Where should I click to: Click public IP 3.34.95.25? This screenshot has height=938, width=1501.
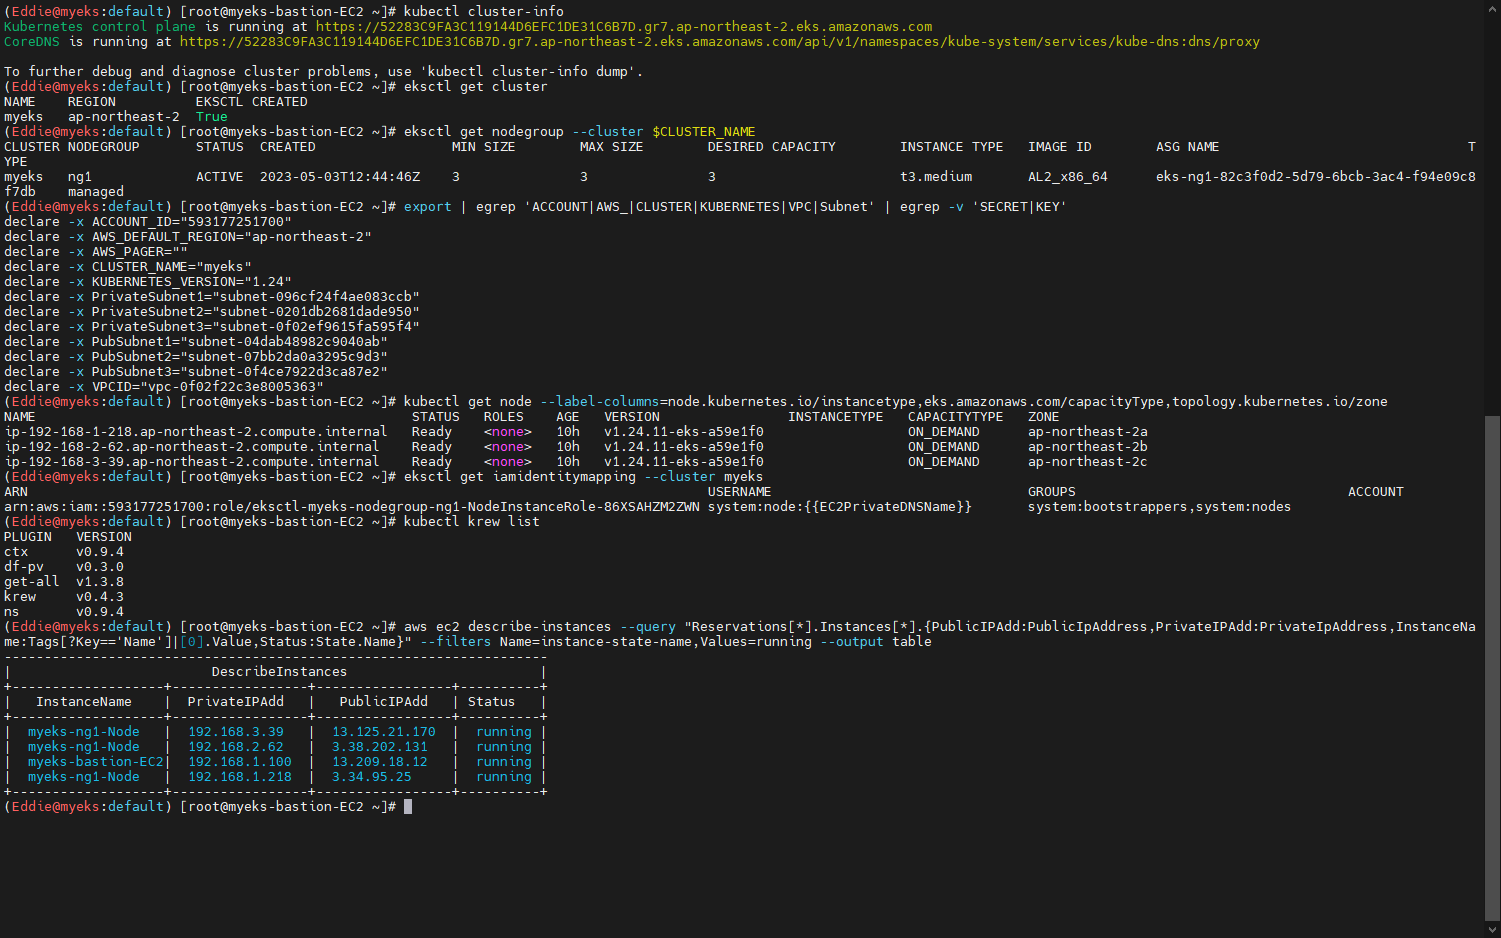(x=372, y=777)
